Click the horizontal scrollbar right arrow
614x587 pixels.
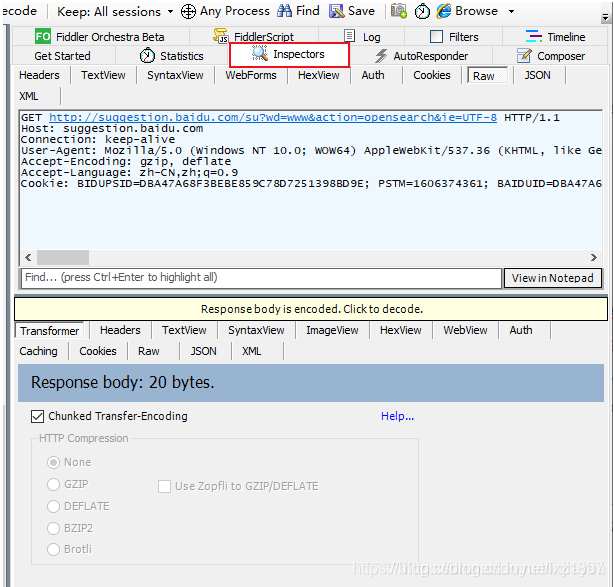point(594,257)
